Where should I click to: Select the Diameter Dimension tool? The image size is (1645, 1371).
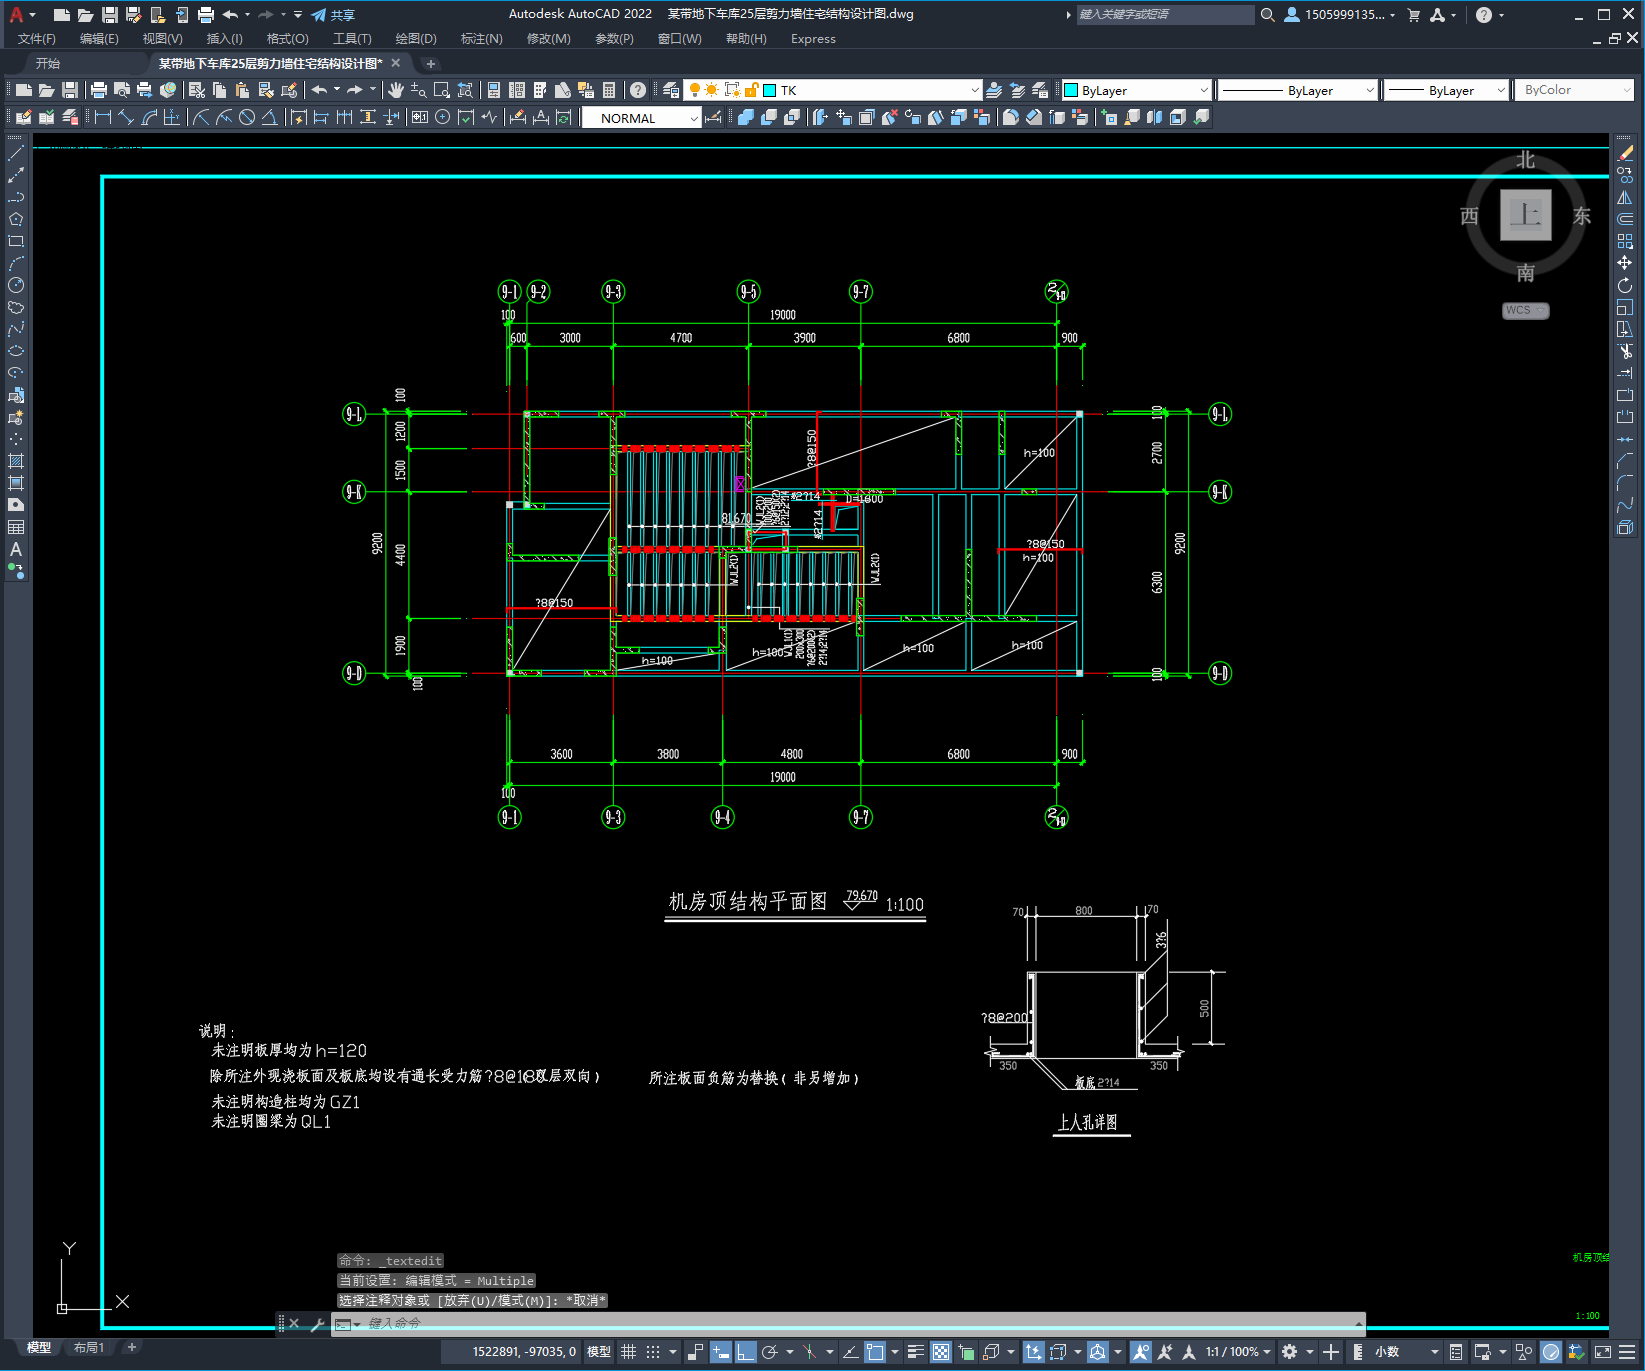coord(247,118)
